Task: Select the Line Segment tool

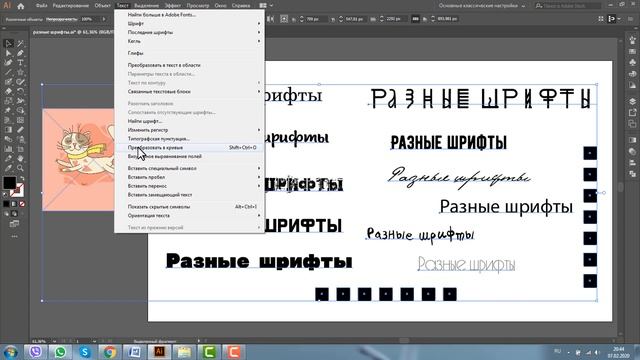Action: click(9, 72)
